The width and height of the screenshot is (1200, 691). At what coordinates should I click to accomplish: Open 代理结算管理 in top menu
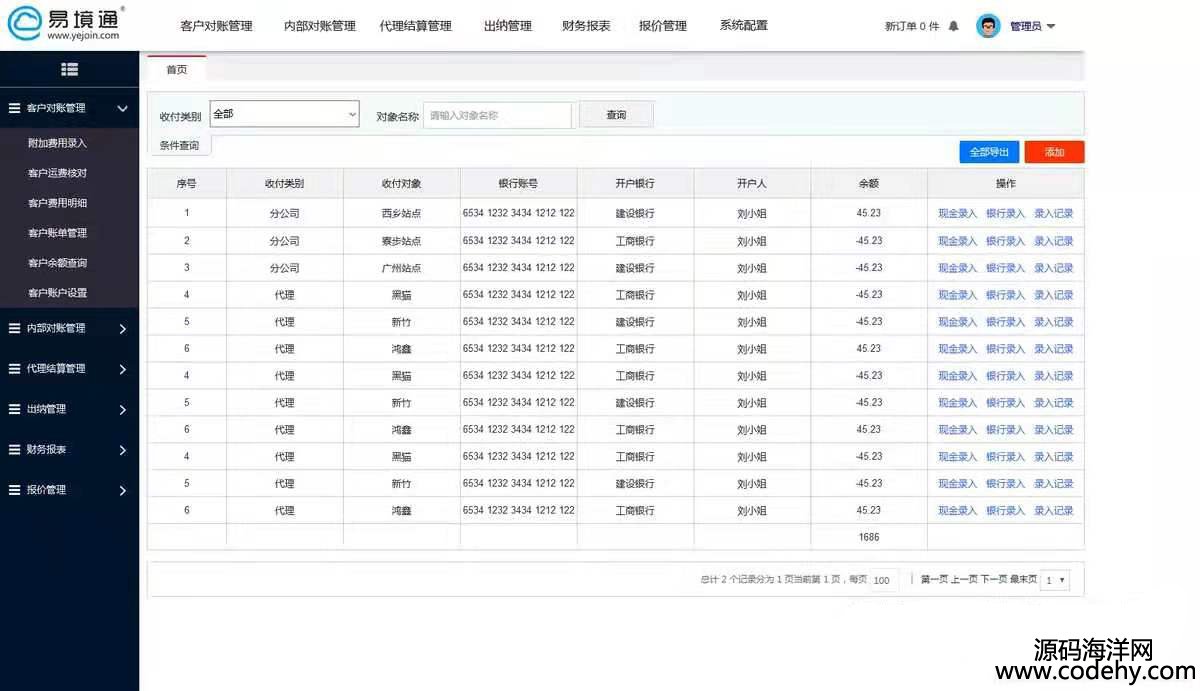coord(416,26)
